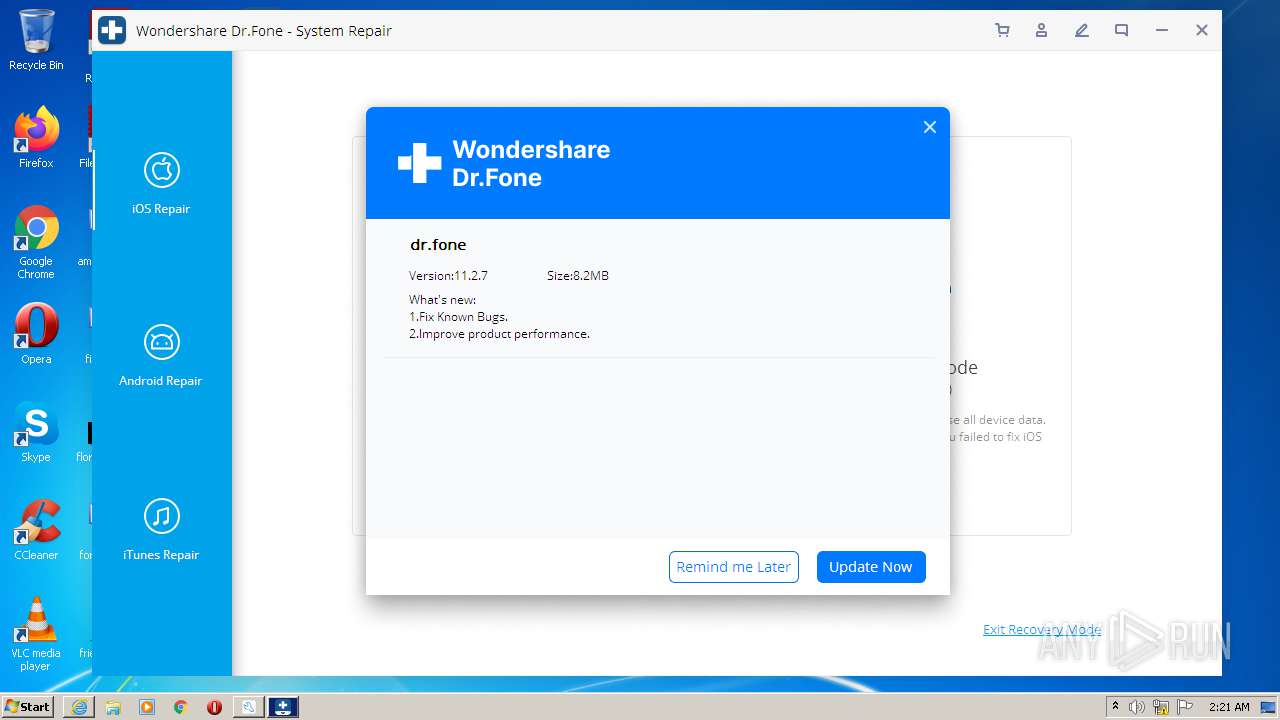Launch CCleaner from the desktop
The image size is (1280, 720).
tap(36, 530)
